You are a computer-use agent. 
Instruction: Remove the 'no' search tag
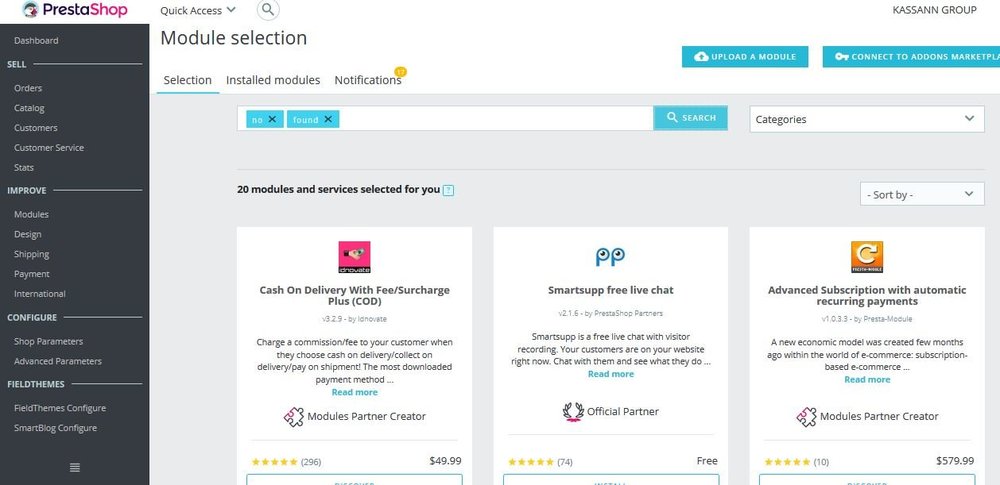(x=272, y=119)
